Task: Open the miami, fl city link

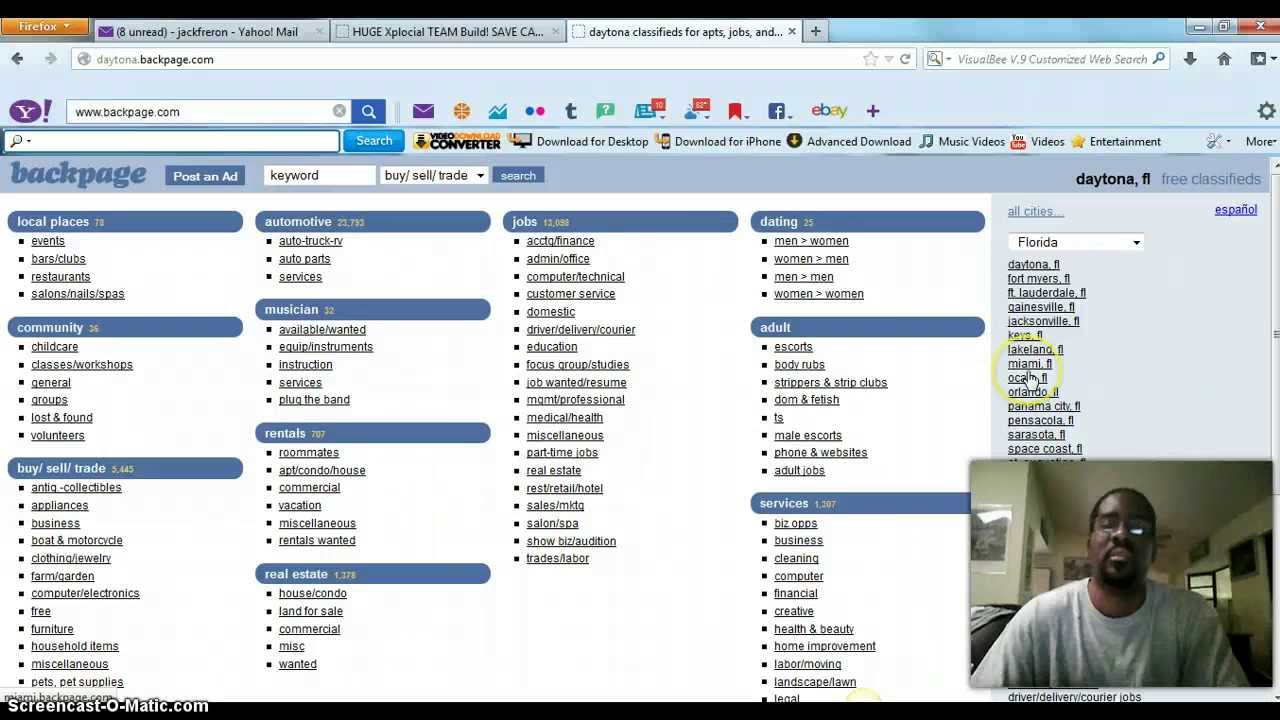Action: coord(1029,364)
